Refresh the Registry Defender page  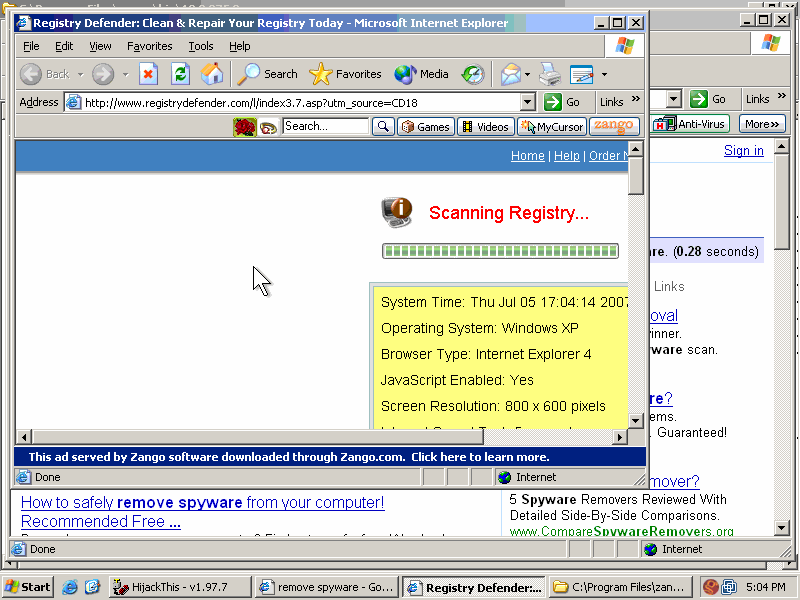180,74
